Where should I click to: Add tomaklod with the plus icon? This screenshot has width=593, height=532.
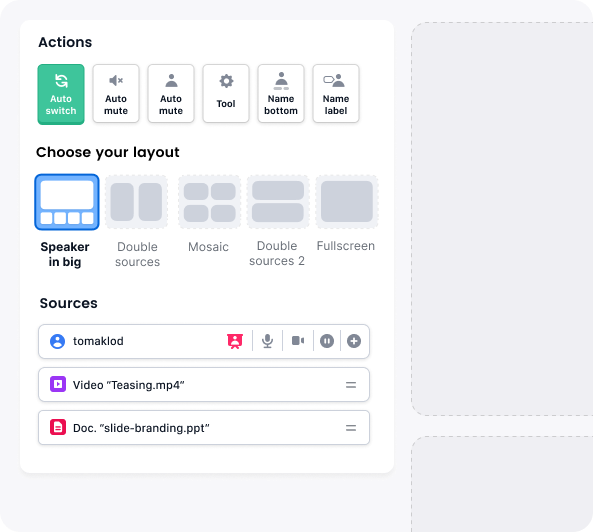(x=354, y=341)
